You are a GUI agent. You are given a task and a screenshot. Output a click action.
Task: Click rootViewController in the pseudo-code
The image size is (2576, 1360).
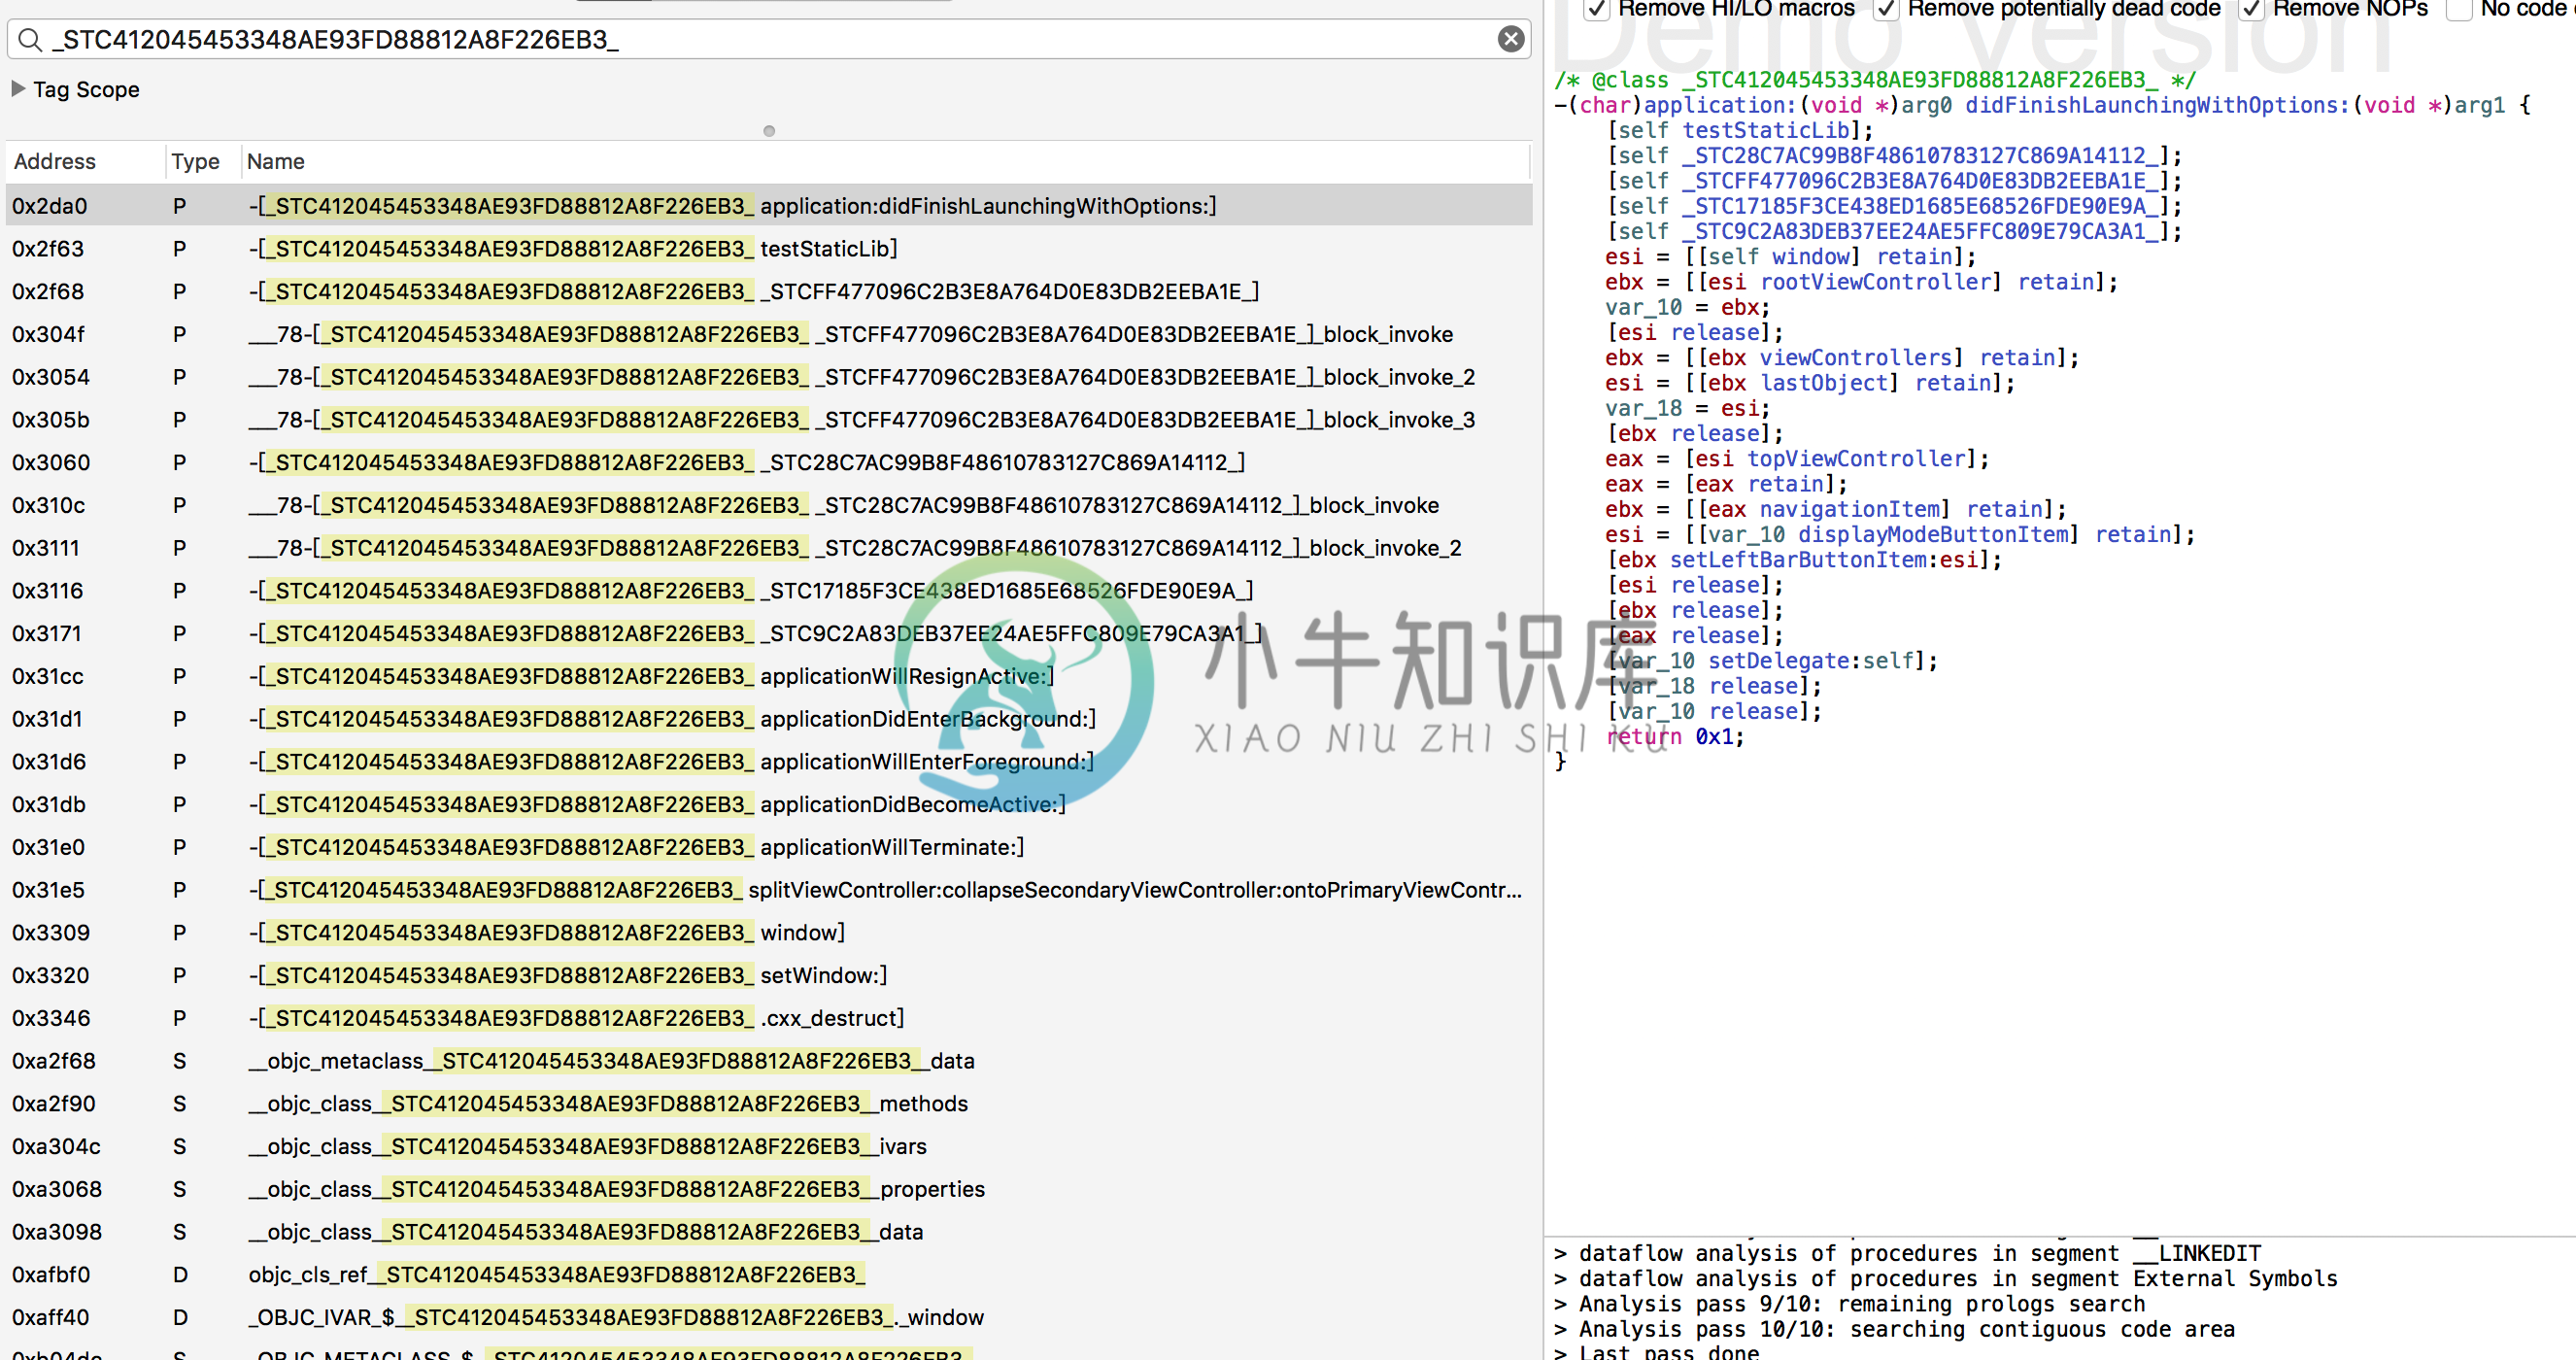tap(1875, 283)
